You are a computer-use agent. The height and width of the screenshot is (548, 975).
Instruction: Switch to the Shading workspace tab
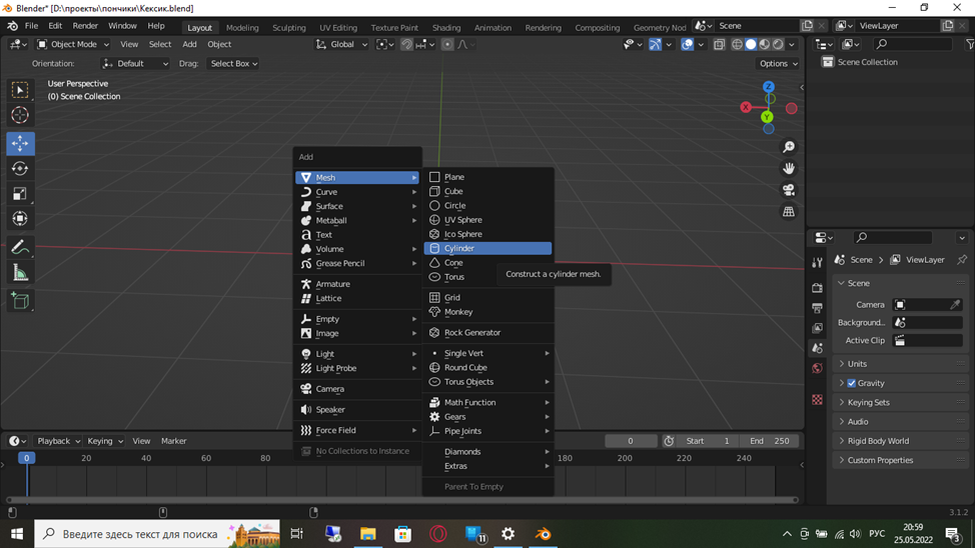click(x=446, y=27)
